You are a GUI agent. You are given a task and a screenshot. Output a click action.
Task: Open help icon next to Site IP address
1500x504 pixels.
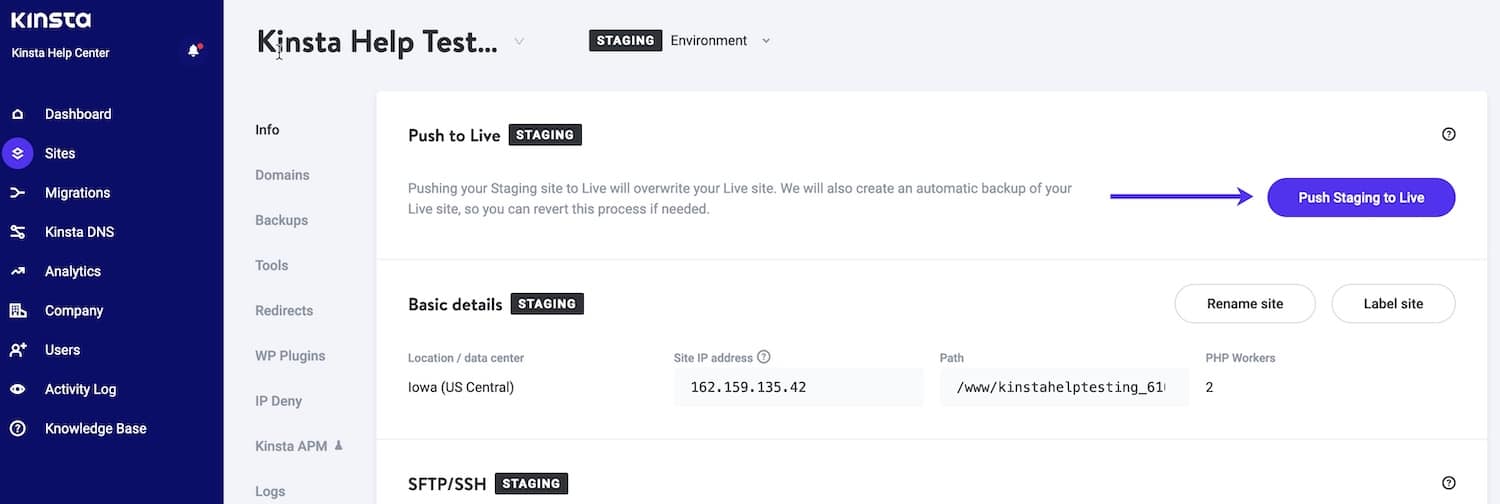point(764,357)
